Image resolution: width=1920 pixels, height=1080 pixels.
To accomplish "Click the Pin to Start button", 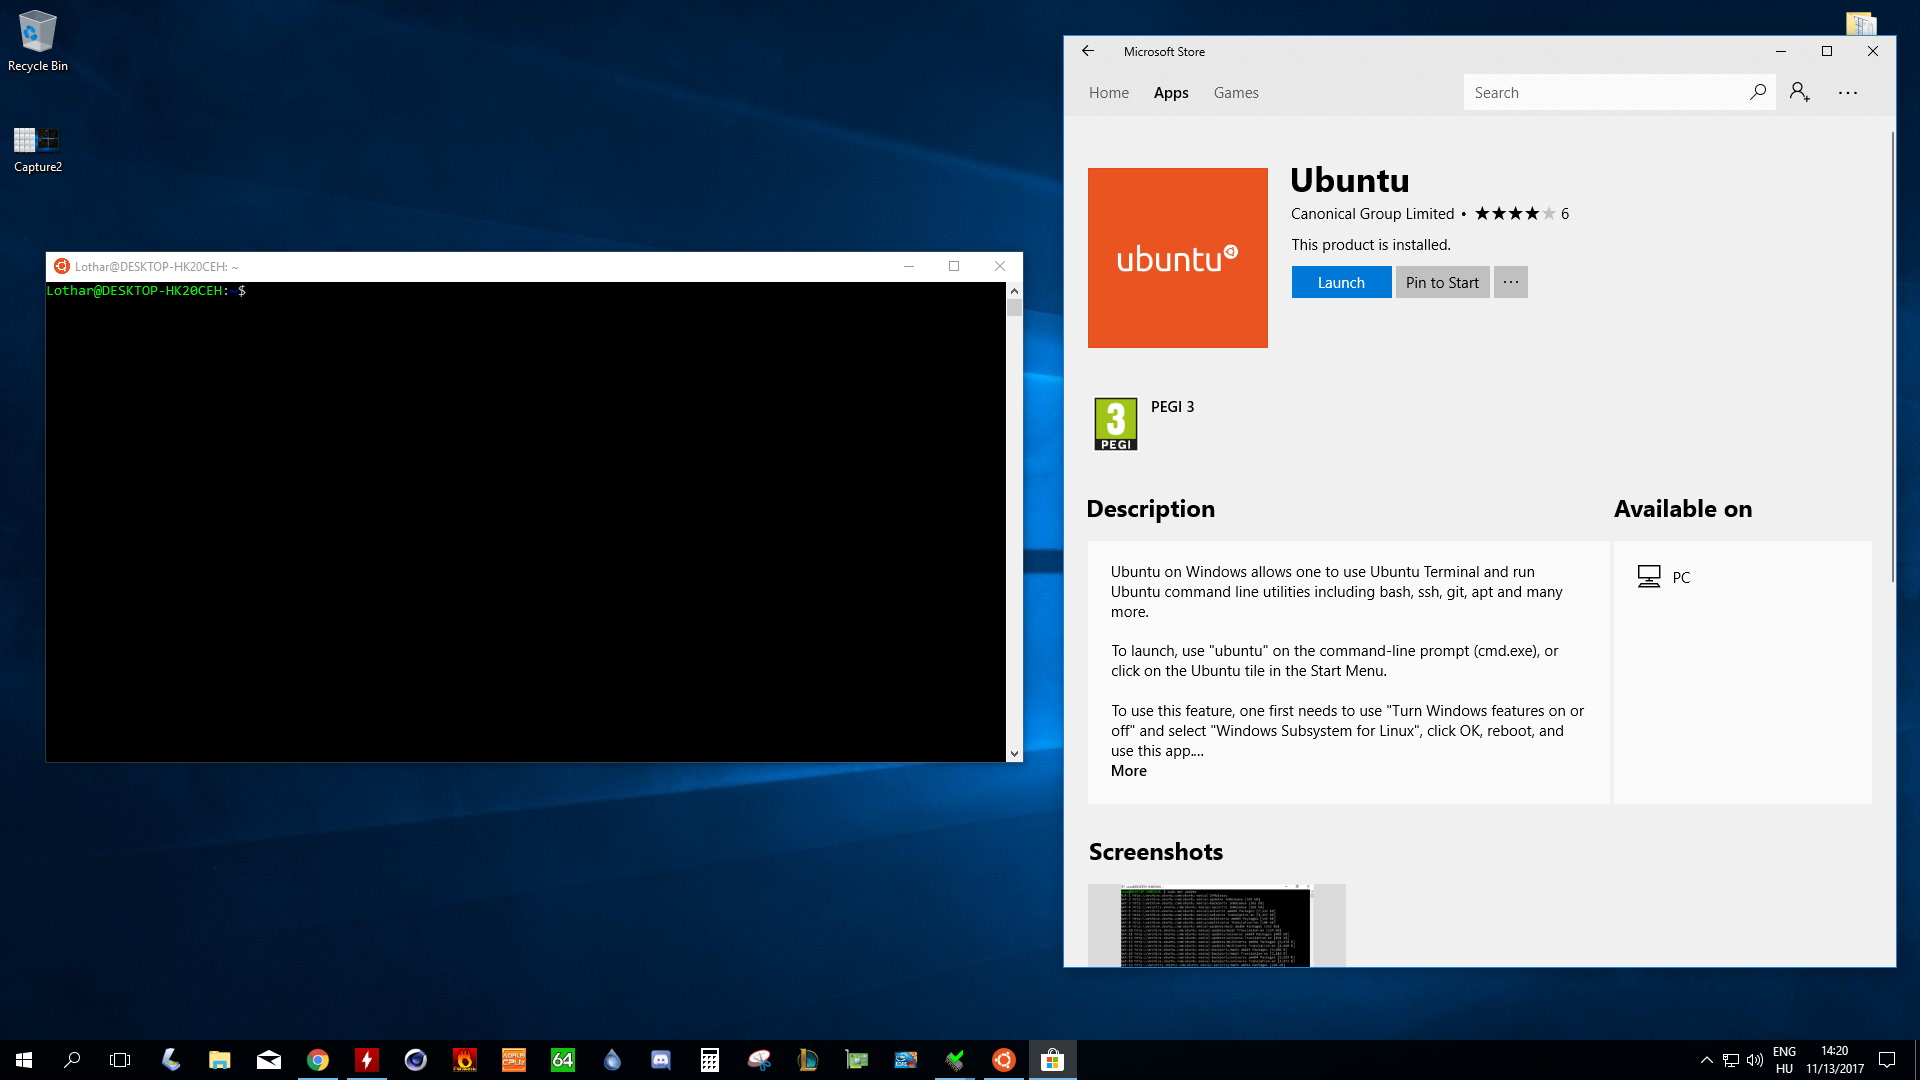I will coord(1442,282).
